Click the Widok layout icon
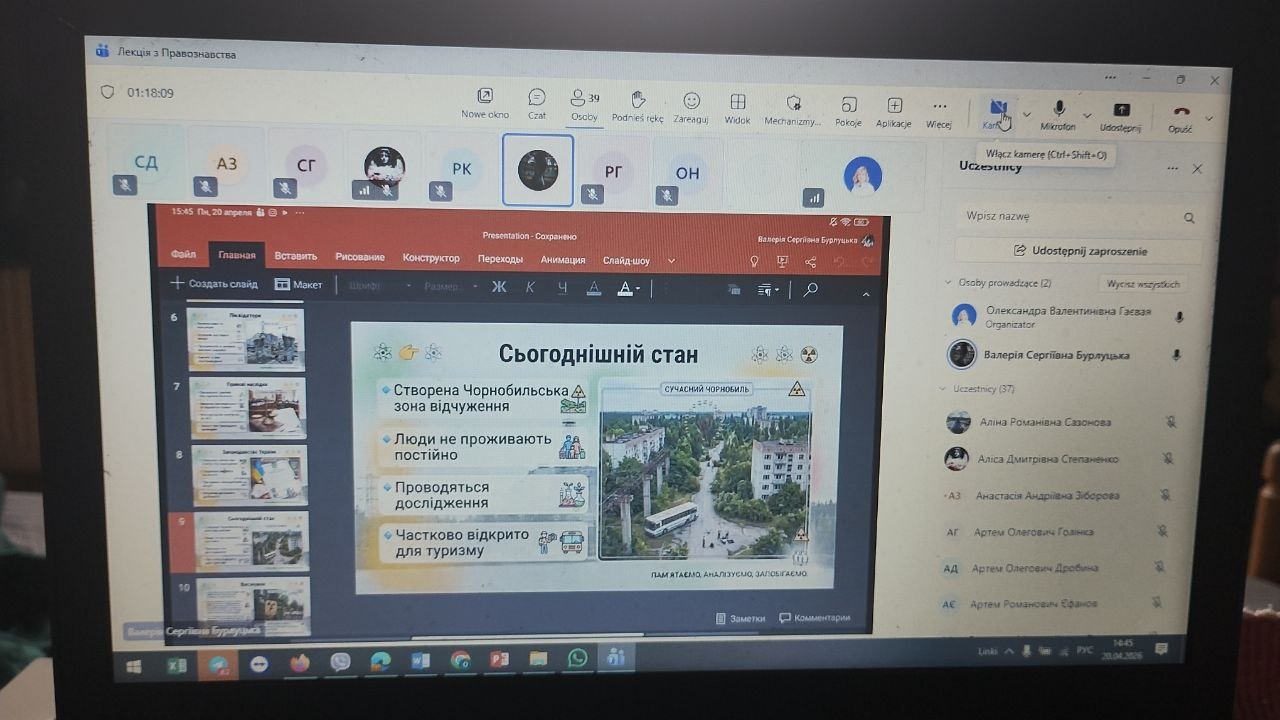 738,103
